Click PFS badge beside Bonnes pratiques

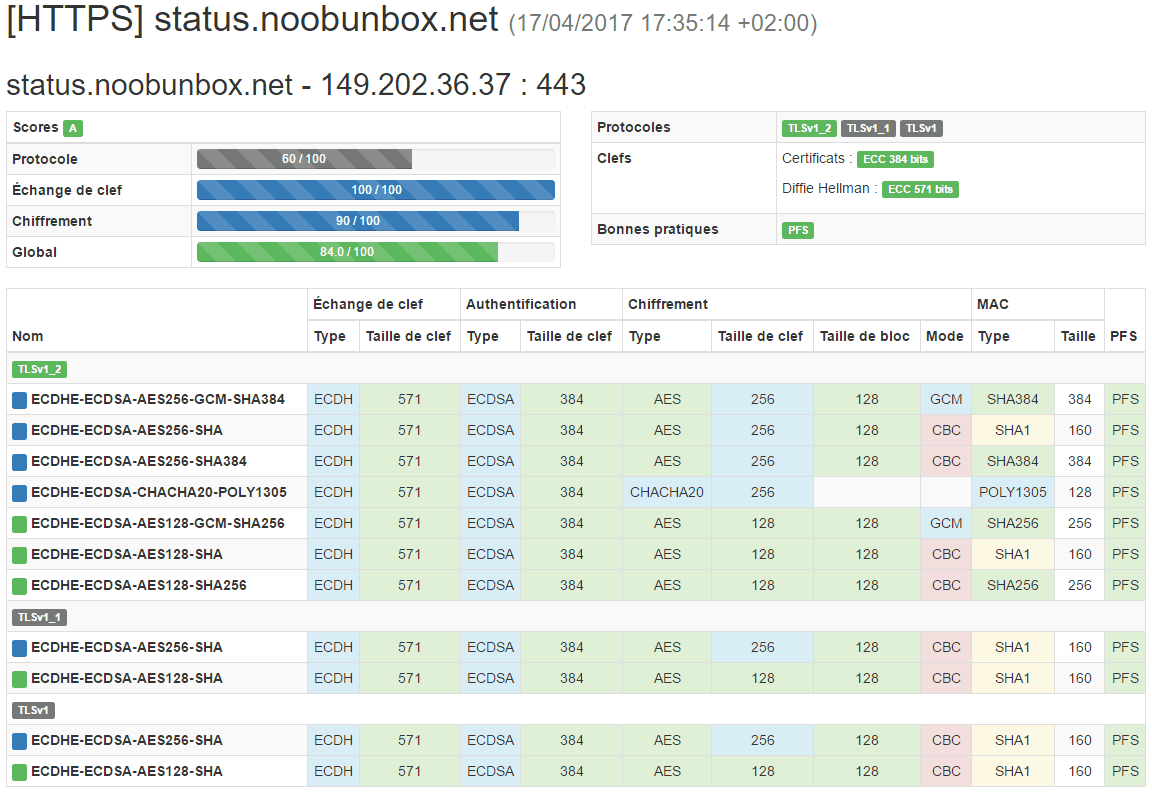(798, 230)
